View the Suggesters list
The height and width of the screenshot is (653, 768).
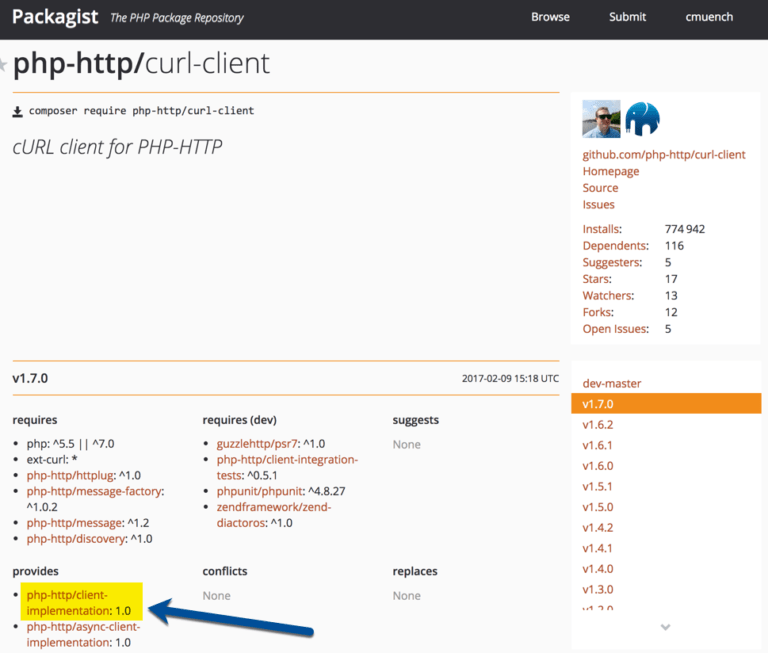point(612,263)
